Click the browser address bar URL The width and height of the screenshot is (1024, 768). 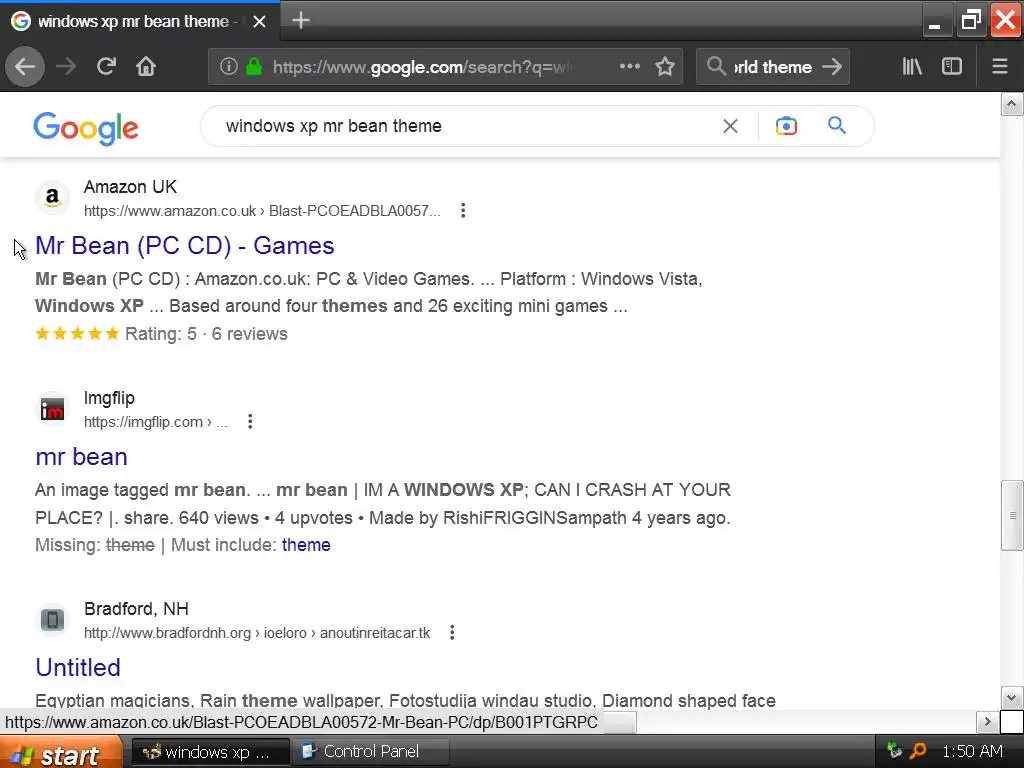tap(421, 67)
